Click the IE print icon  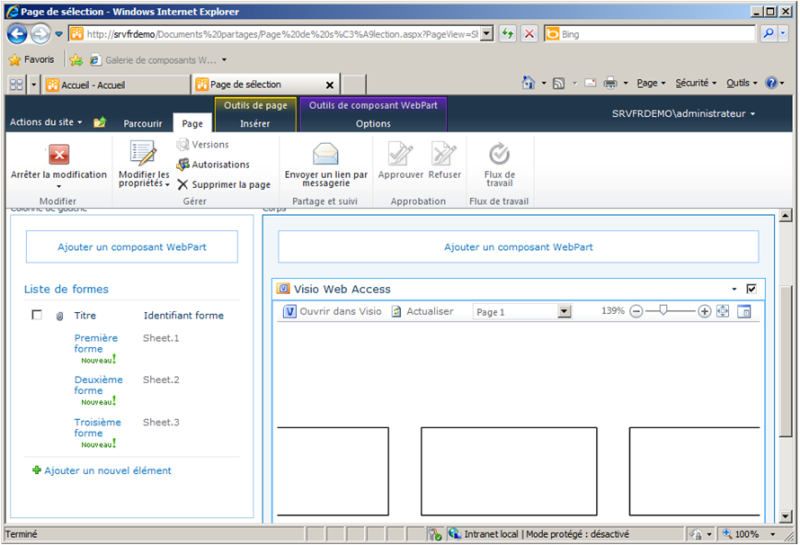610,83
